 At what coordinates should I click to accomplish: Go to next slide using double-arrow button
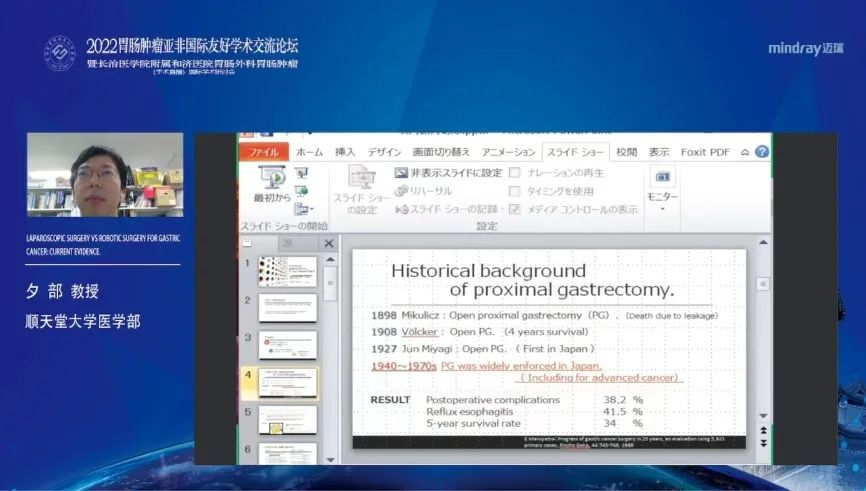765,442
